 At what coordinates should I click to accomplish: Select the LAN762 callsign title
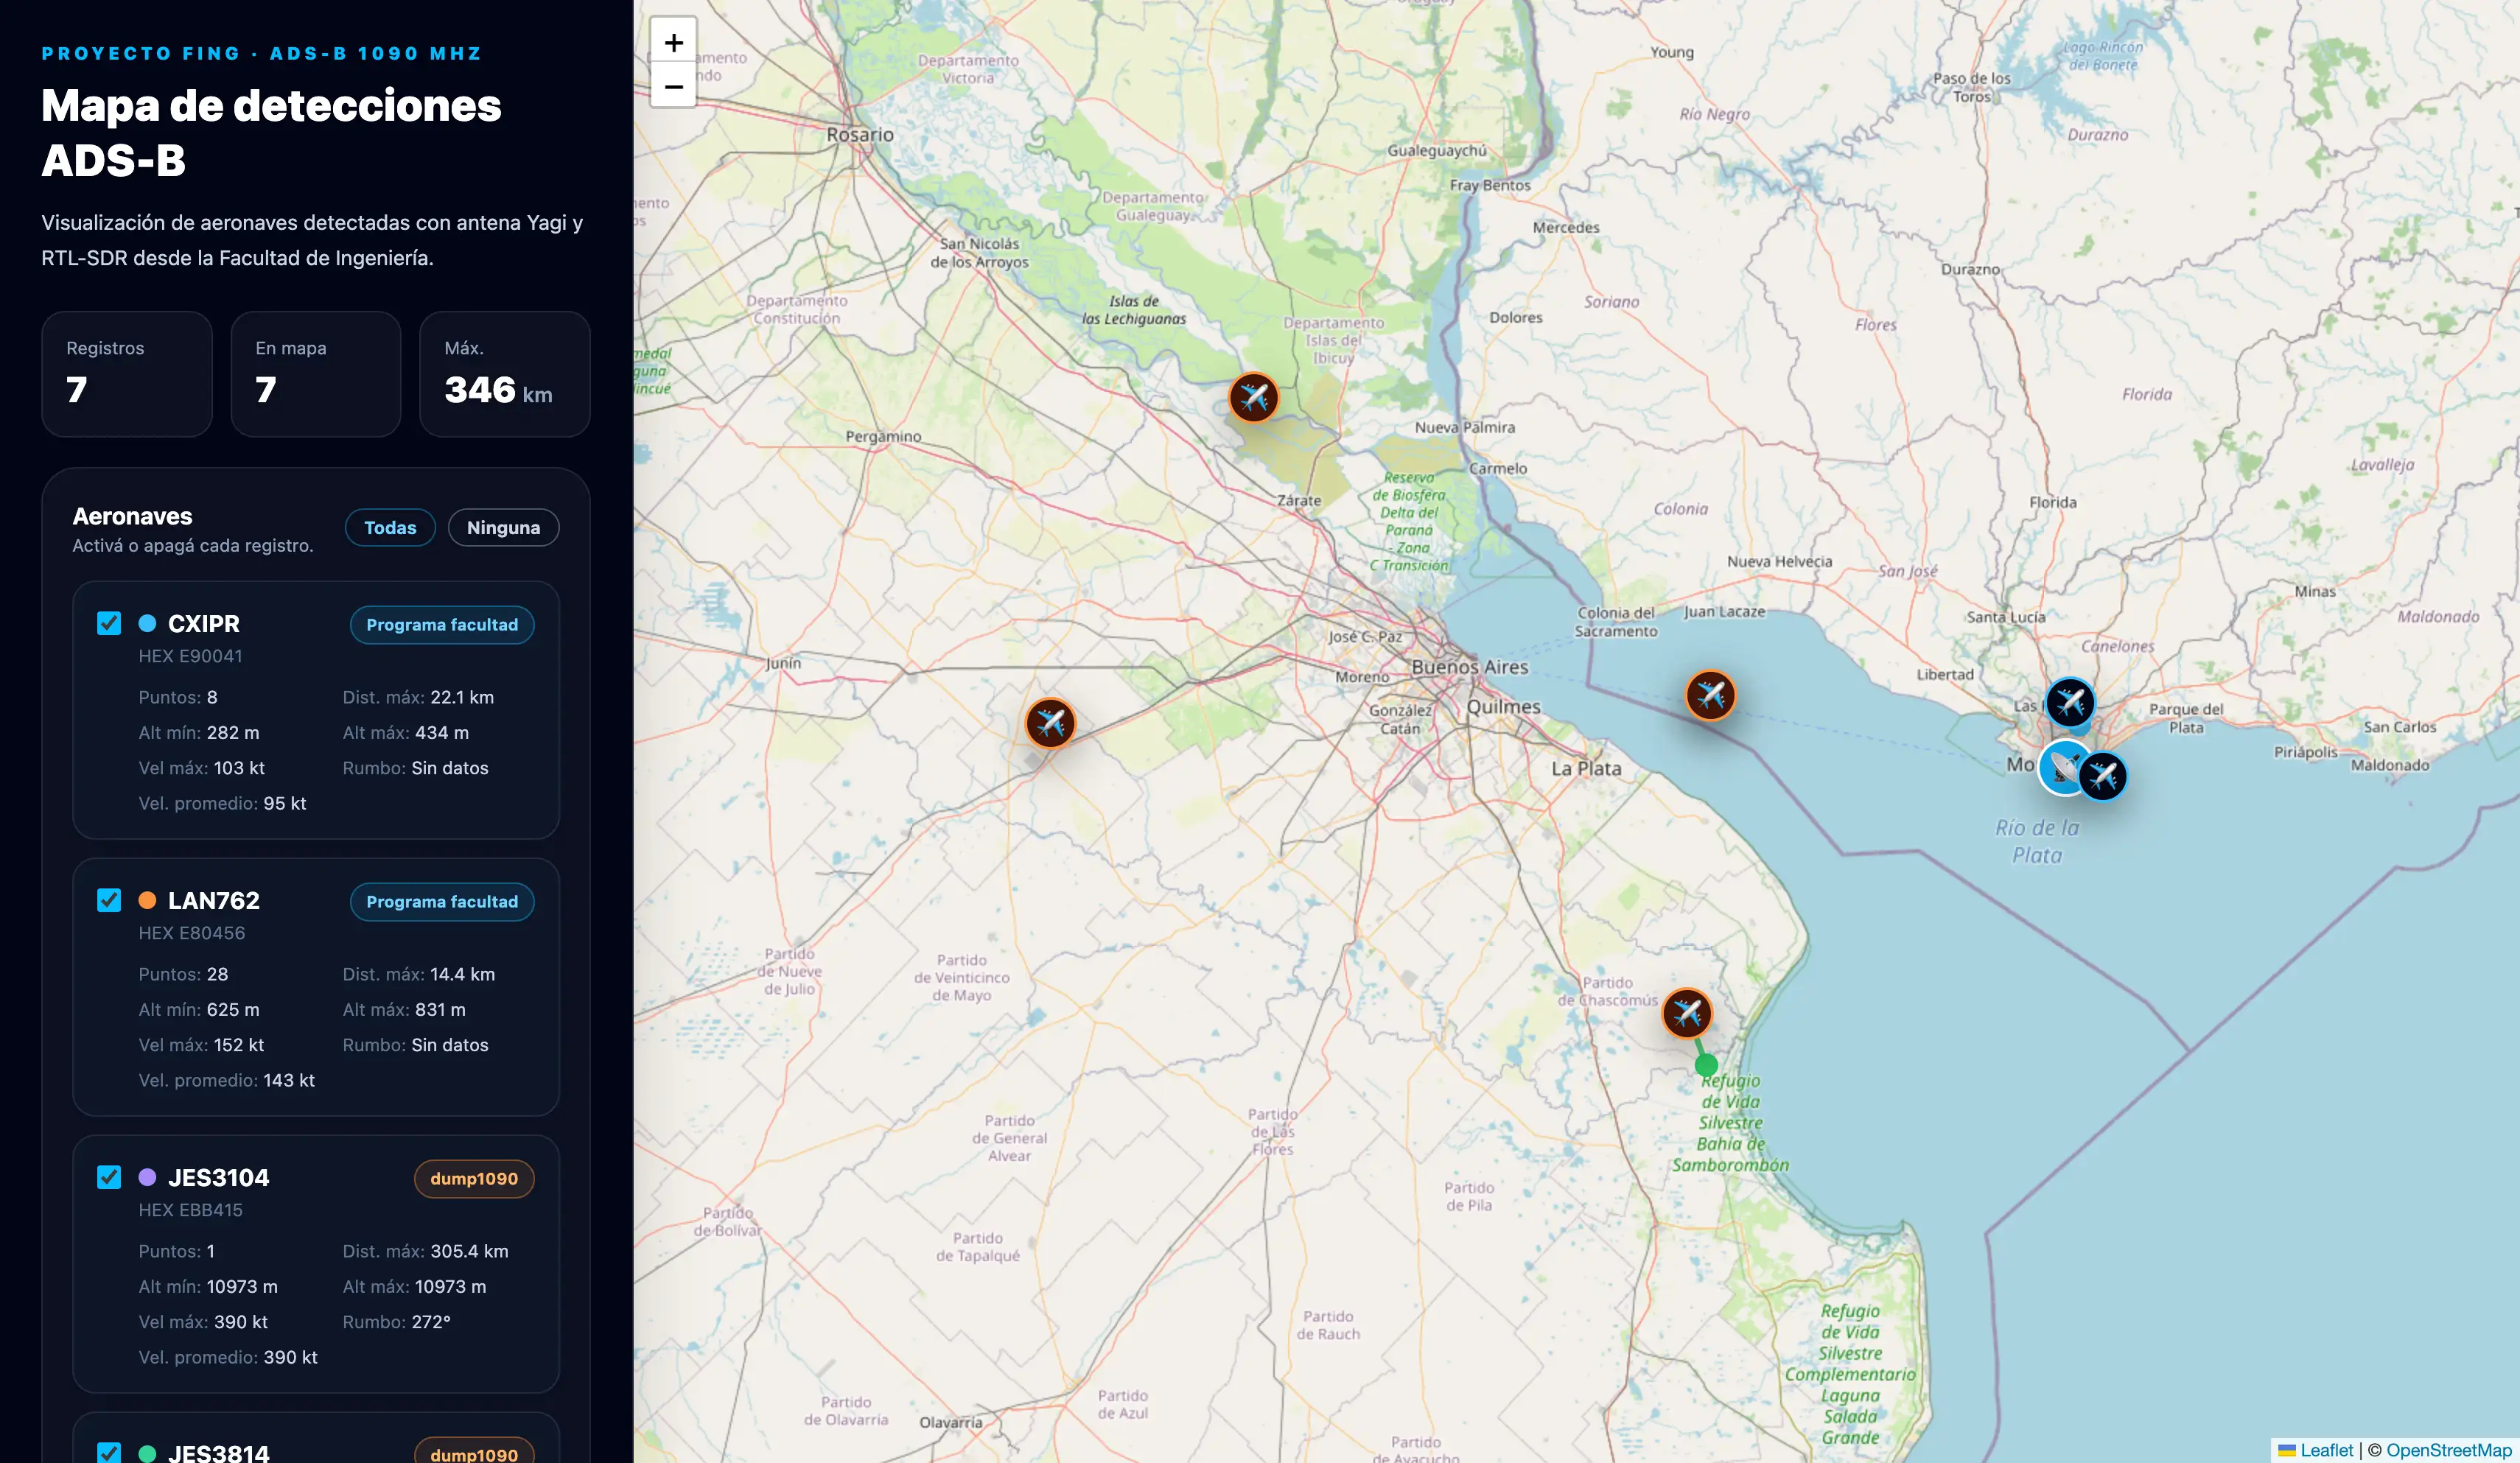pyautogui.click(x=214, y=900)
